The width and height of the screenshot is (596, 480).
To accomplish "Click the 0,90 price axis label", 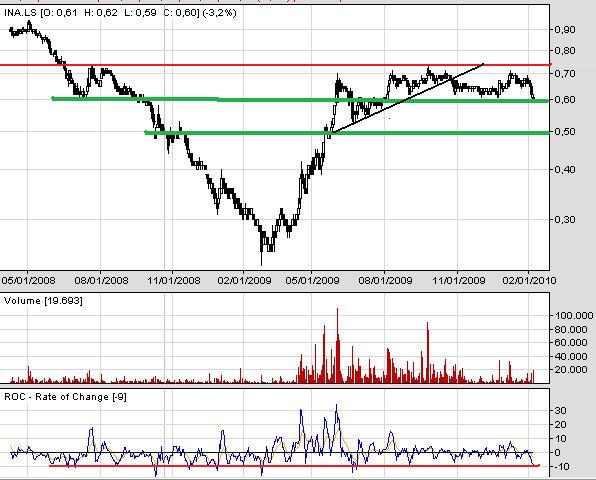I will point(565,29).
